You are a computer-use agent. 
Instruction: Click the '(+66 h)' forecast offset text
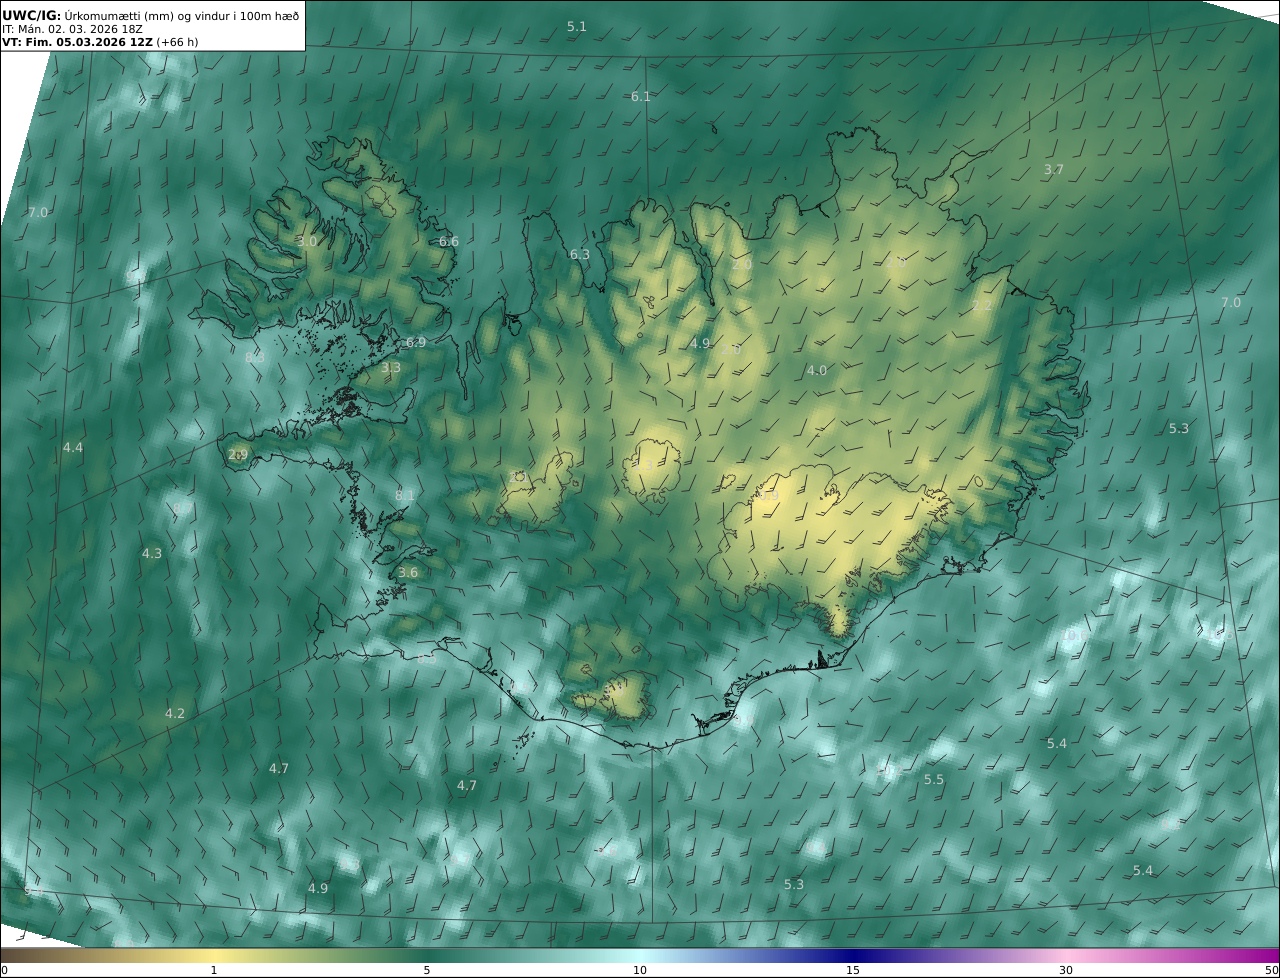[x=178, y=43]
